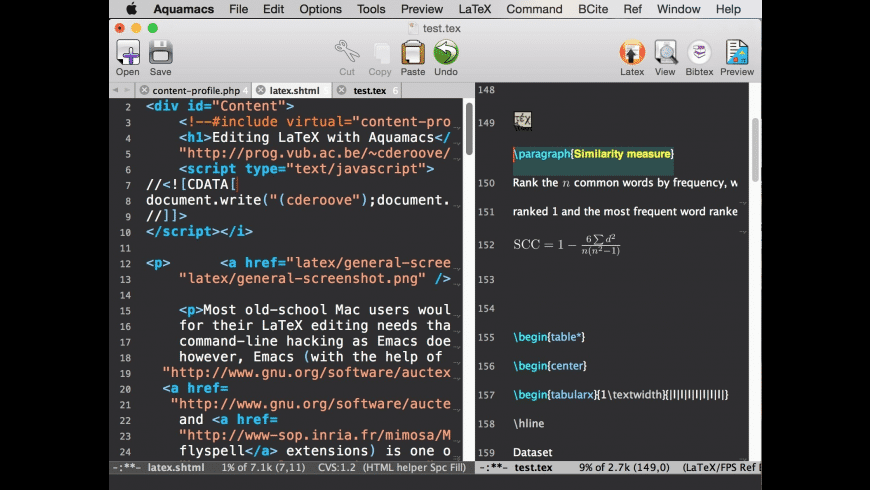Open the Preview toolbar icon
Screen dimensions: 870x490
point(737,53)
